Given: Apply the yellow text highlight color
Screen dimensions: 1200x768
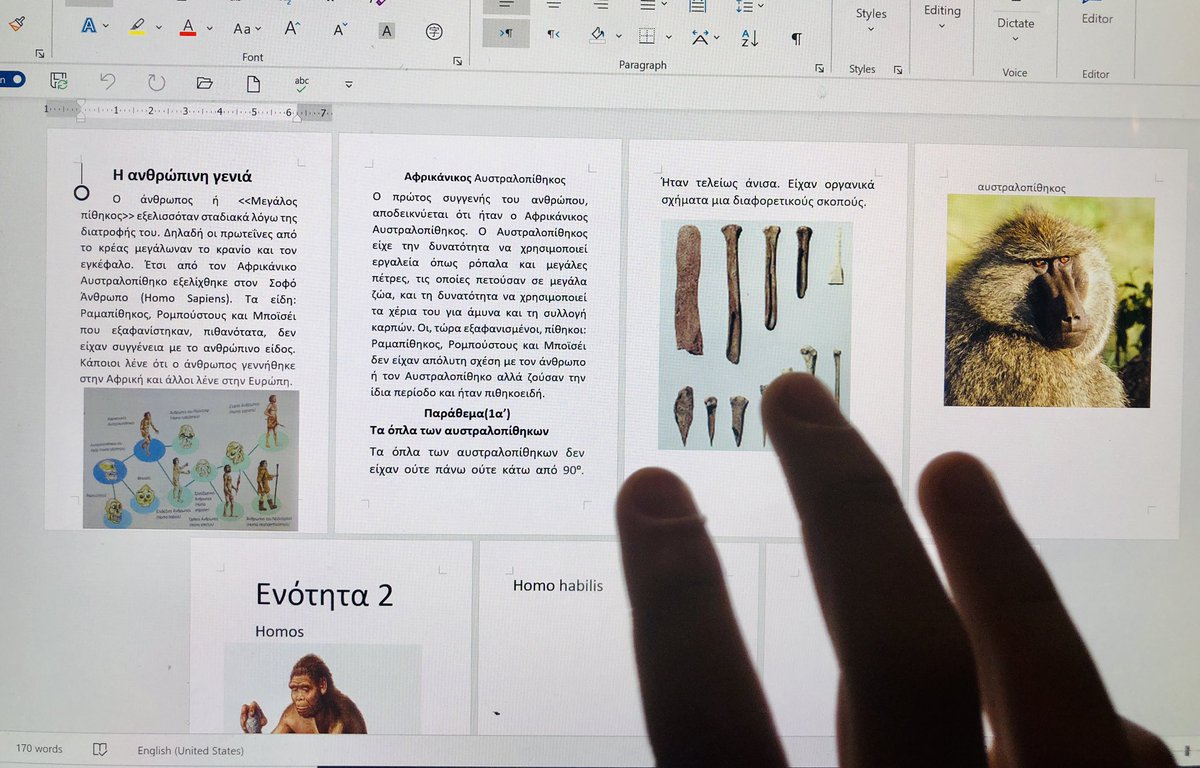Looking at the screenshot, I should [137, 28].
